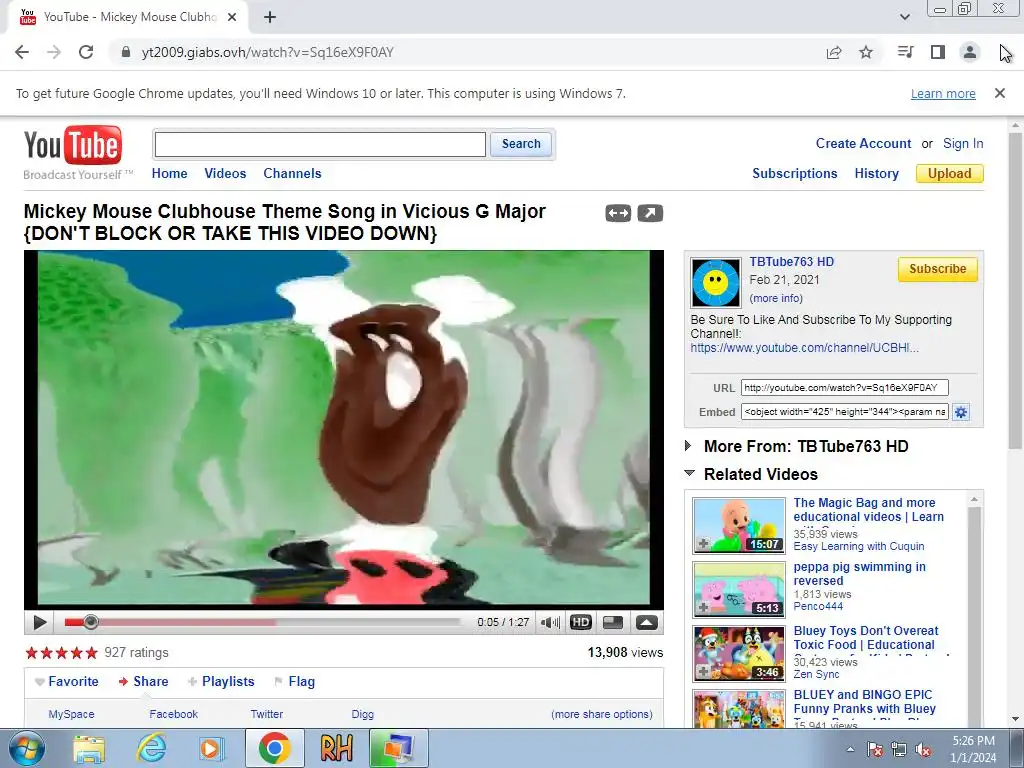Screen dimensions: 1024x768
Task: Open the Playlists tab
Action: [x=221, y=681]
